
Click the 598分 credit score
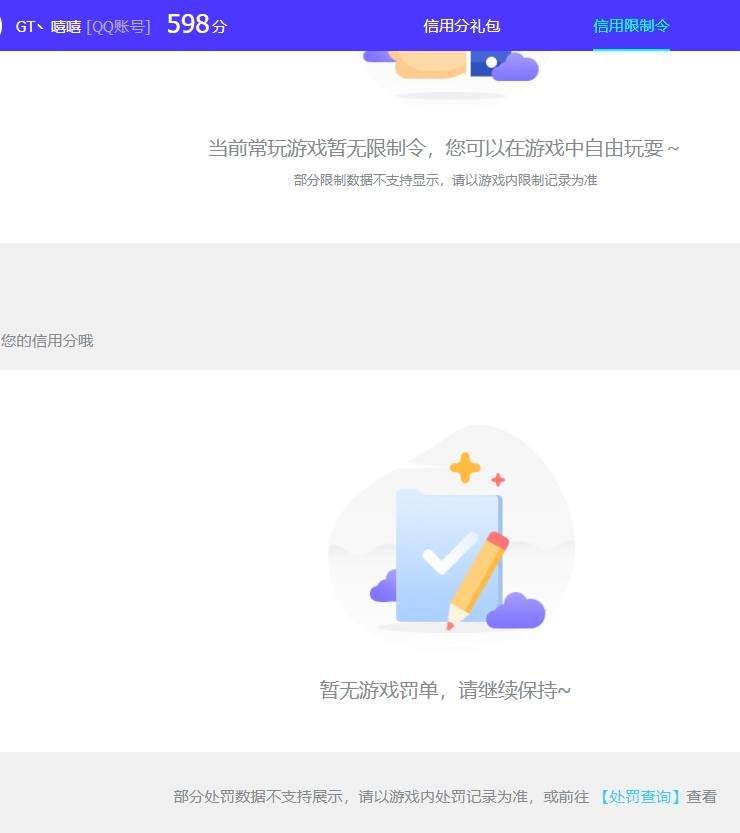pyautogui.click(x=197, y=24)
